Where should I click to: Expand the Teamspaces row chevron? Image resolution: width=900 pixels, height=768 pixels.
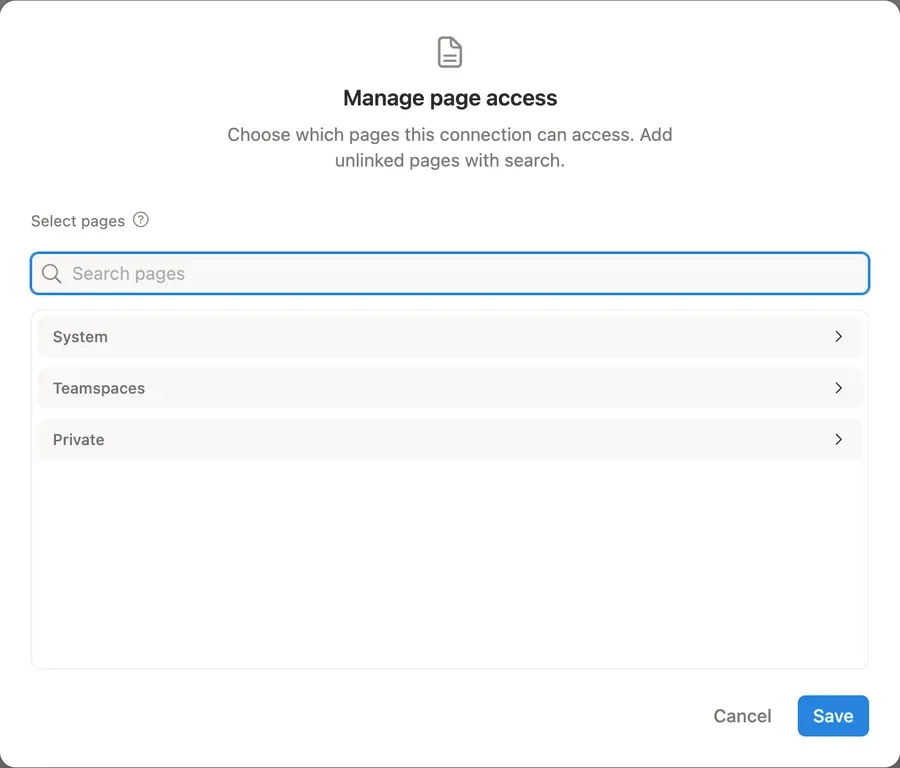[x=839, y=388]
